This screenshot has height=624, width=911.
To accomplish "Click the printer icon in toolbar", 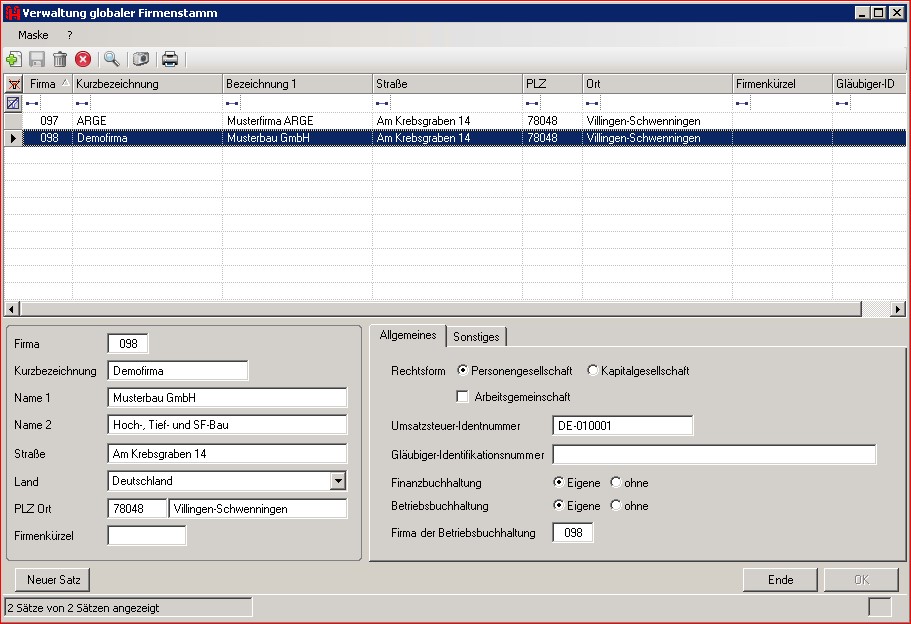I will click(170, 59).
